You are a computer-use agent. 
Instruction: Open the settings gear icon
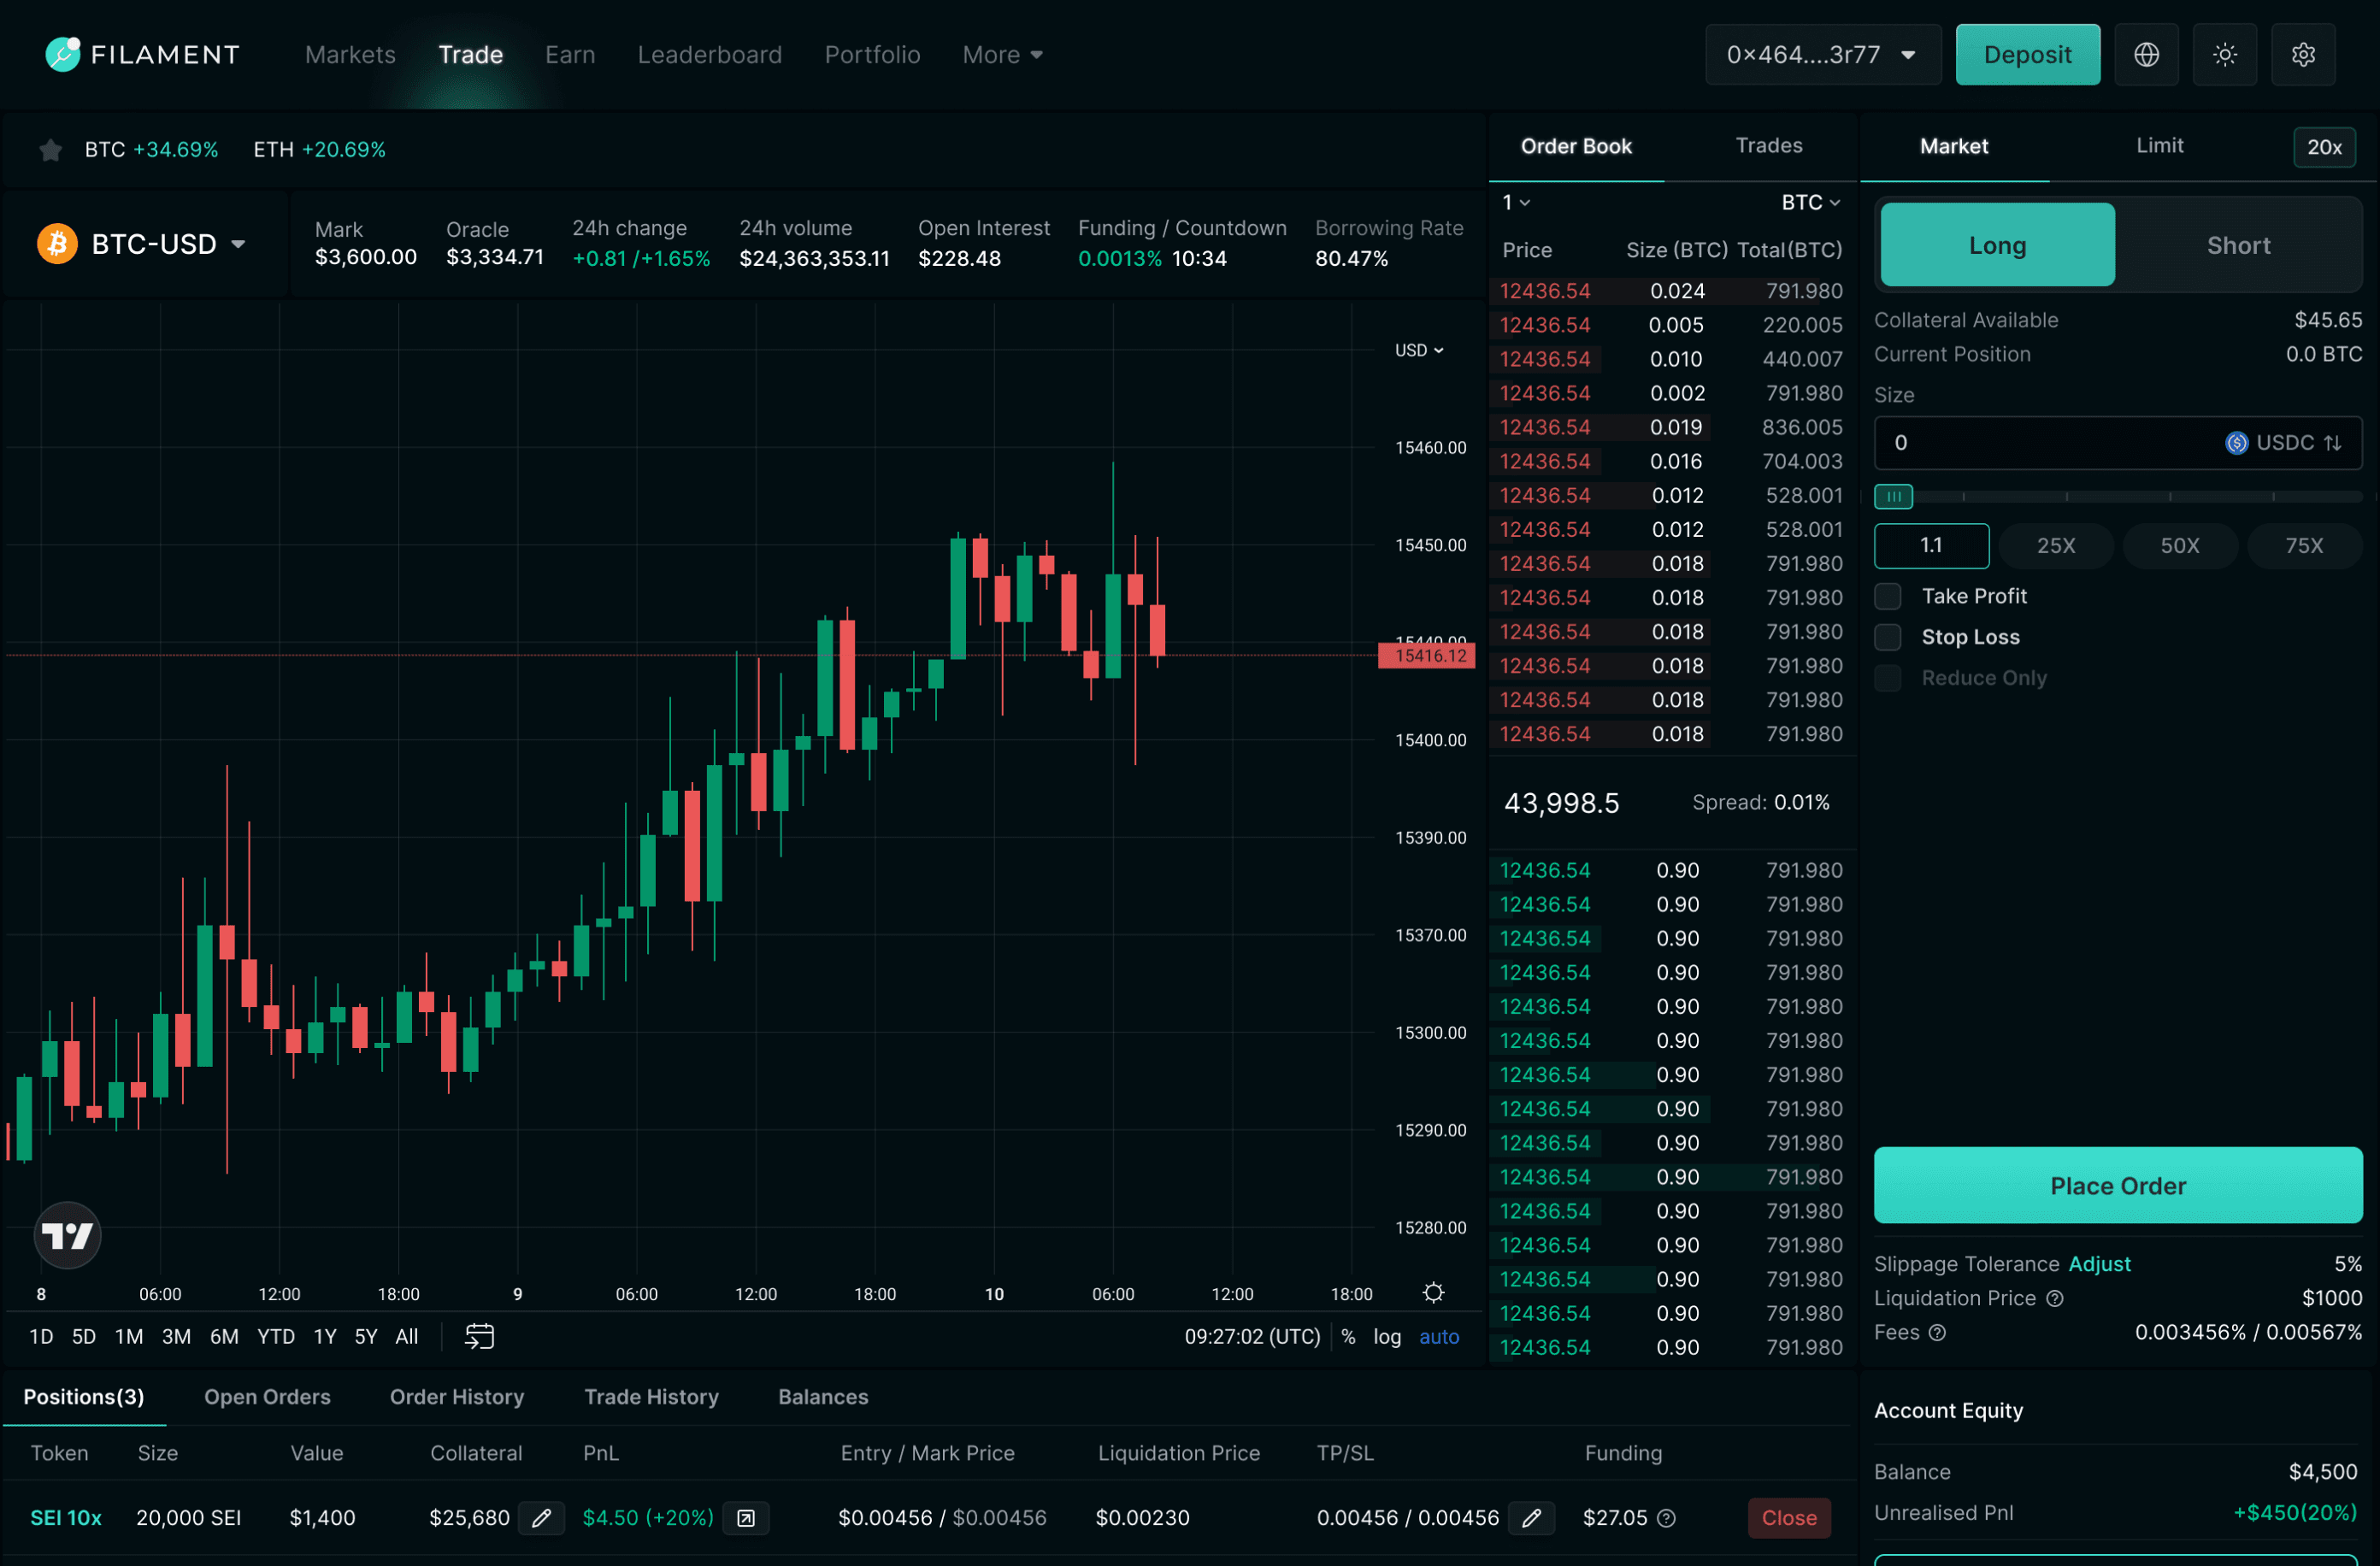[2303, 55]
